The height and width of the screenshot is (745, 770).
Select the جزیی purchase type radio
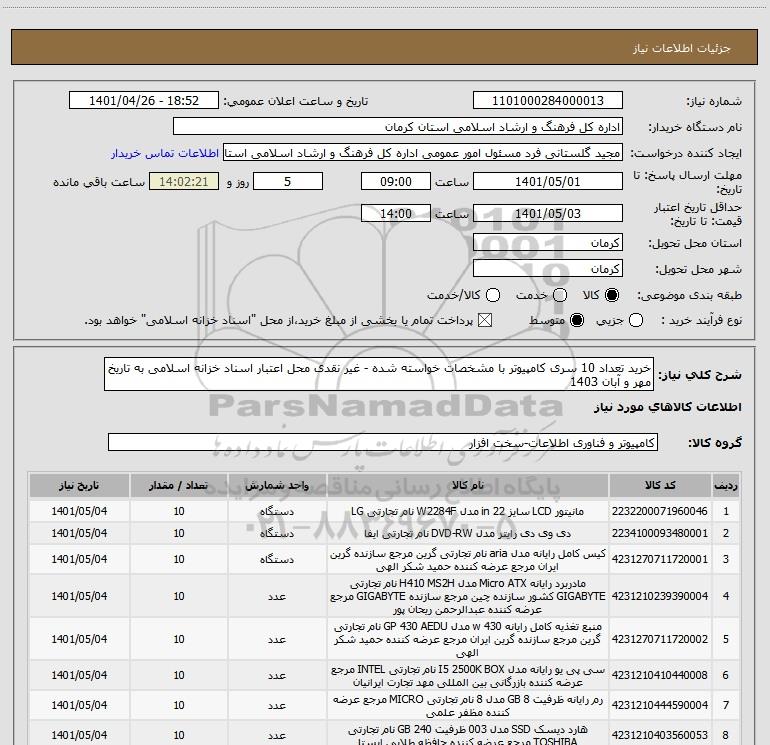tap(636, 320)
